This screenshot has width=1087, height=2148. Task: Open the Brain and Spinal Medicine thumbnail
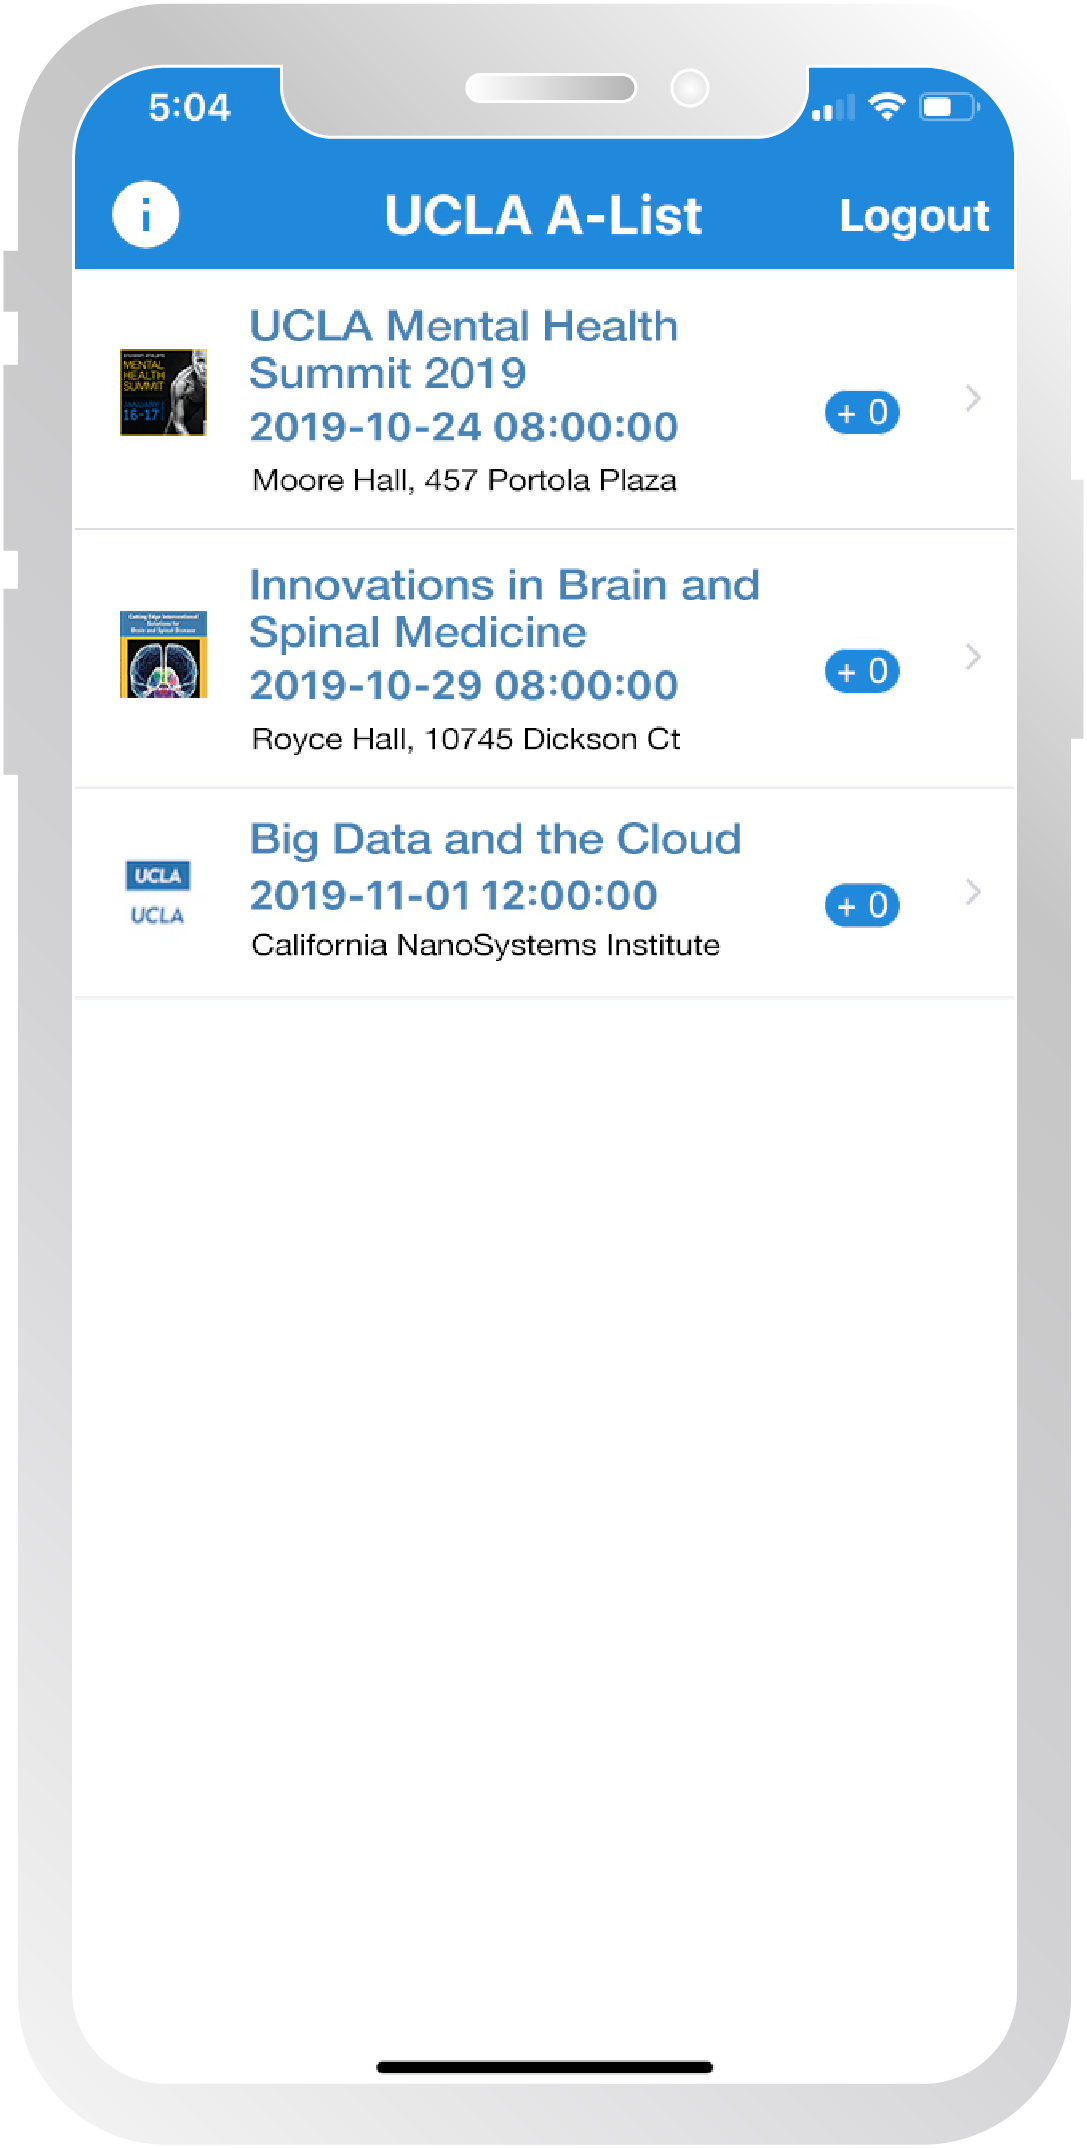point(163,654)
